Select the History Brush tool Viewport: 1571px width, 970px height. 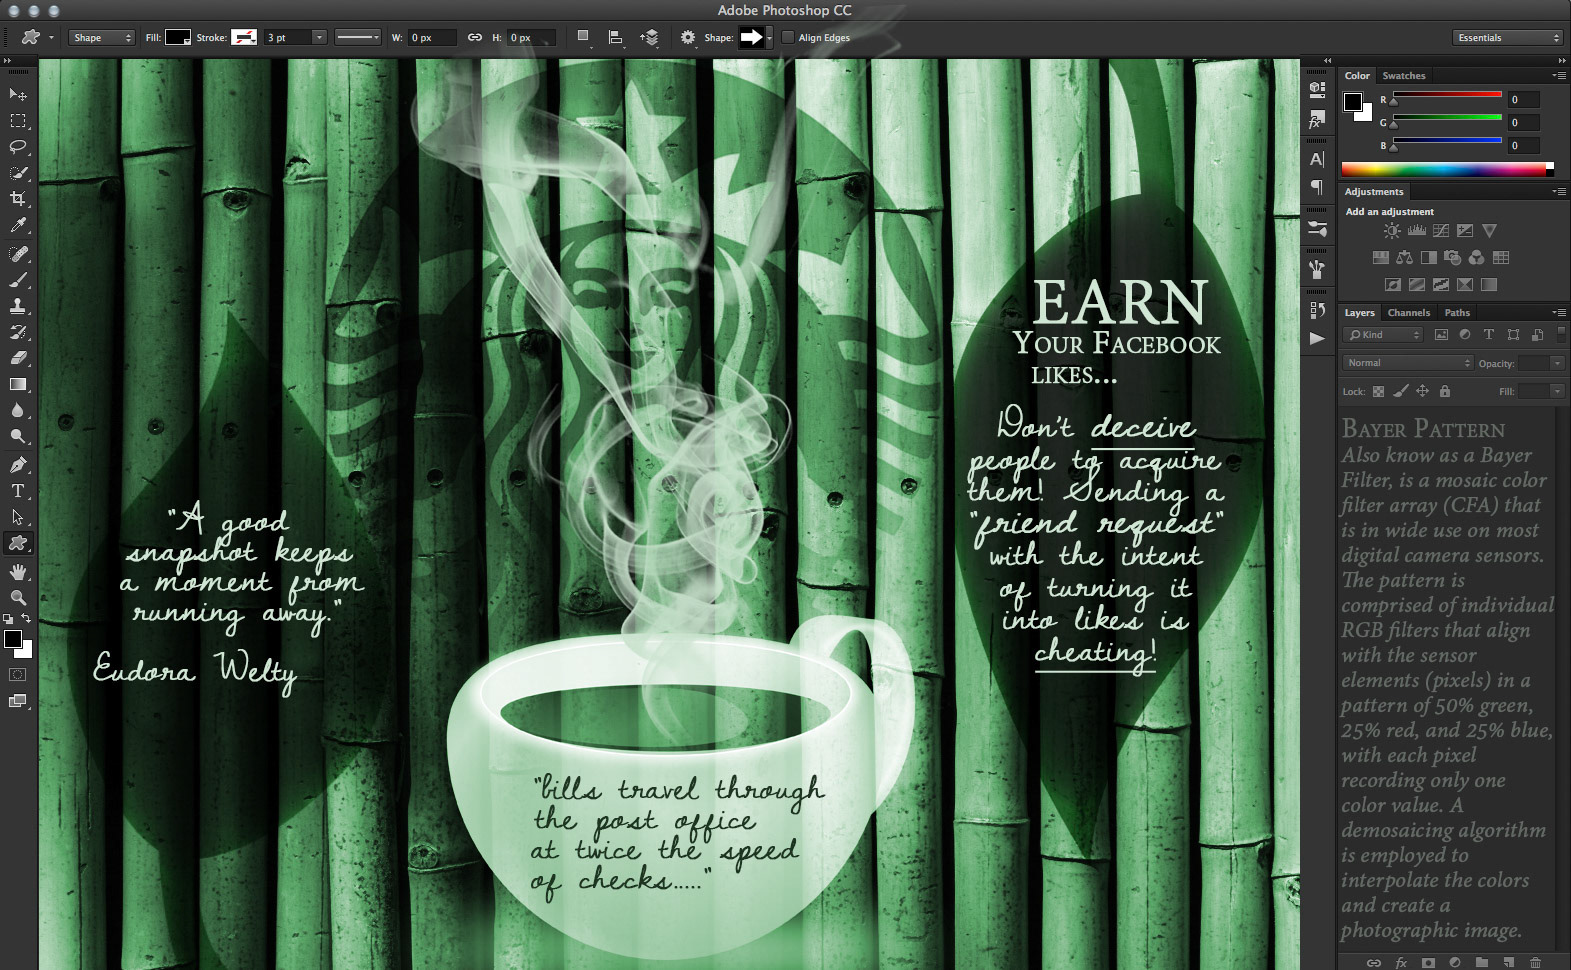click(18, 332)
